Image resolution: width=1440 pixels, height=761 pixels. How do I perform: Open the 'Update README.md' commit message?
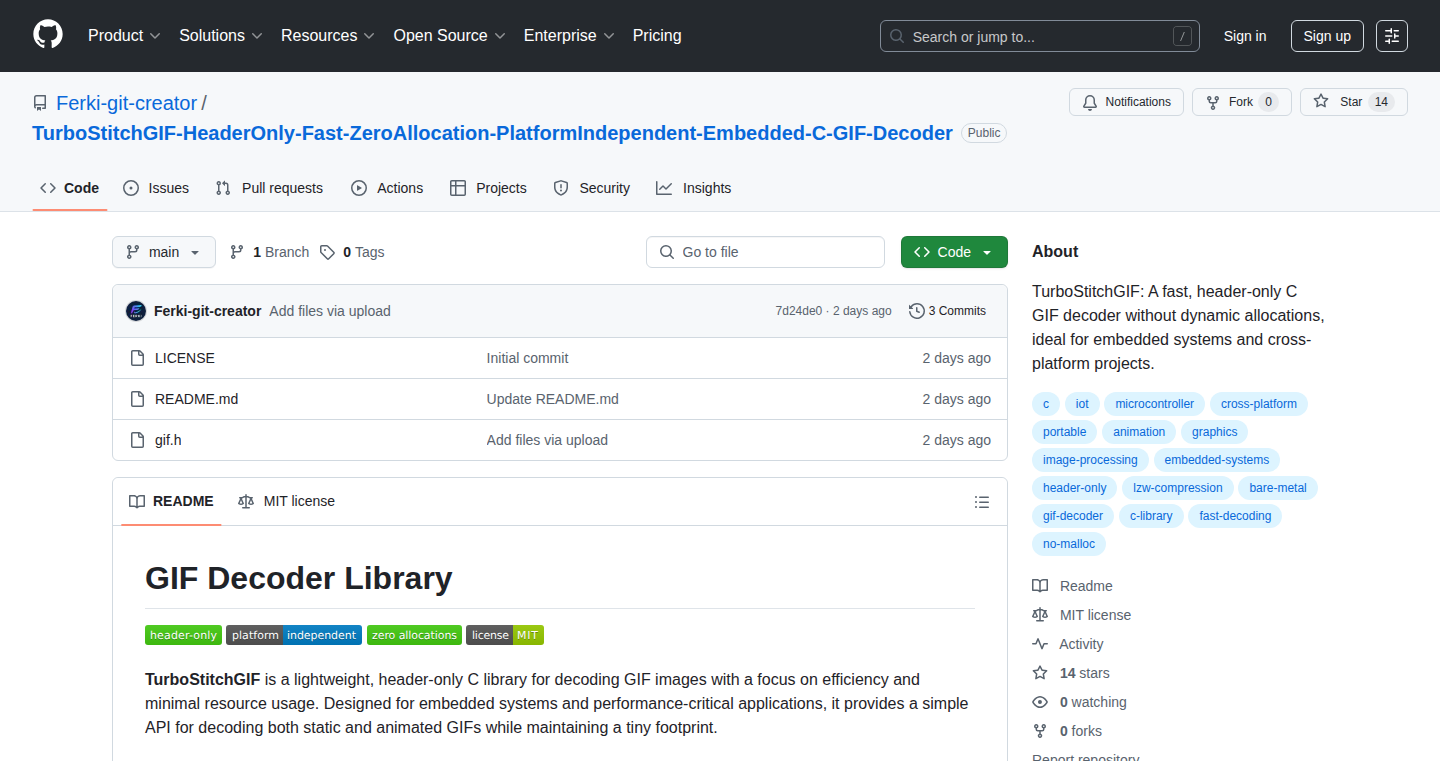(x=553, y=399)
